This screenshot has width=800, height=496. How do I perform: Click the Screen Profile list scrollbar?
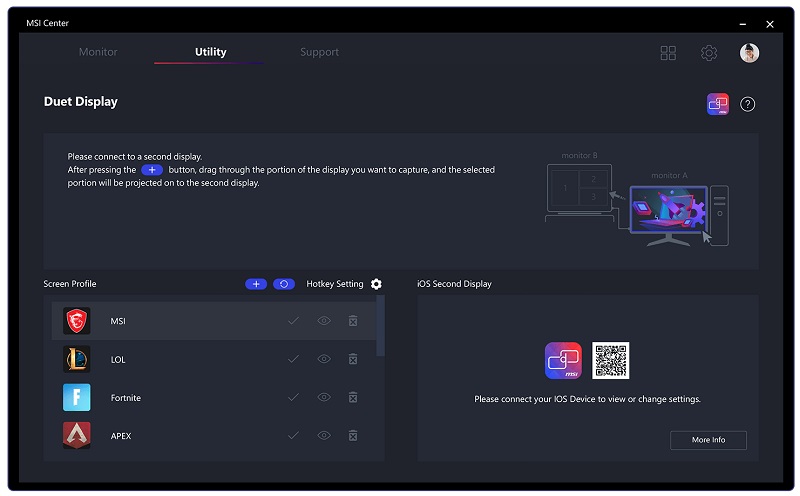[380, 326]
